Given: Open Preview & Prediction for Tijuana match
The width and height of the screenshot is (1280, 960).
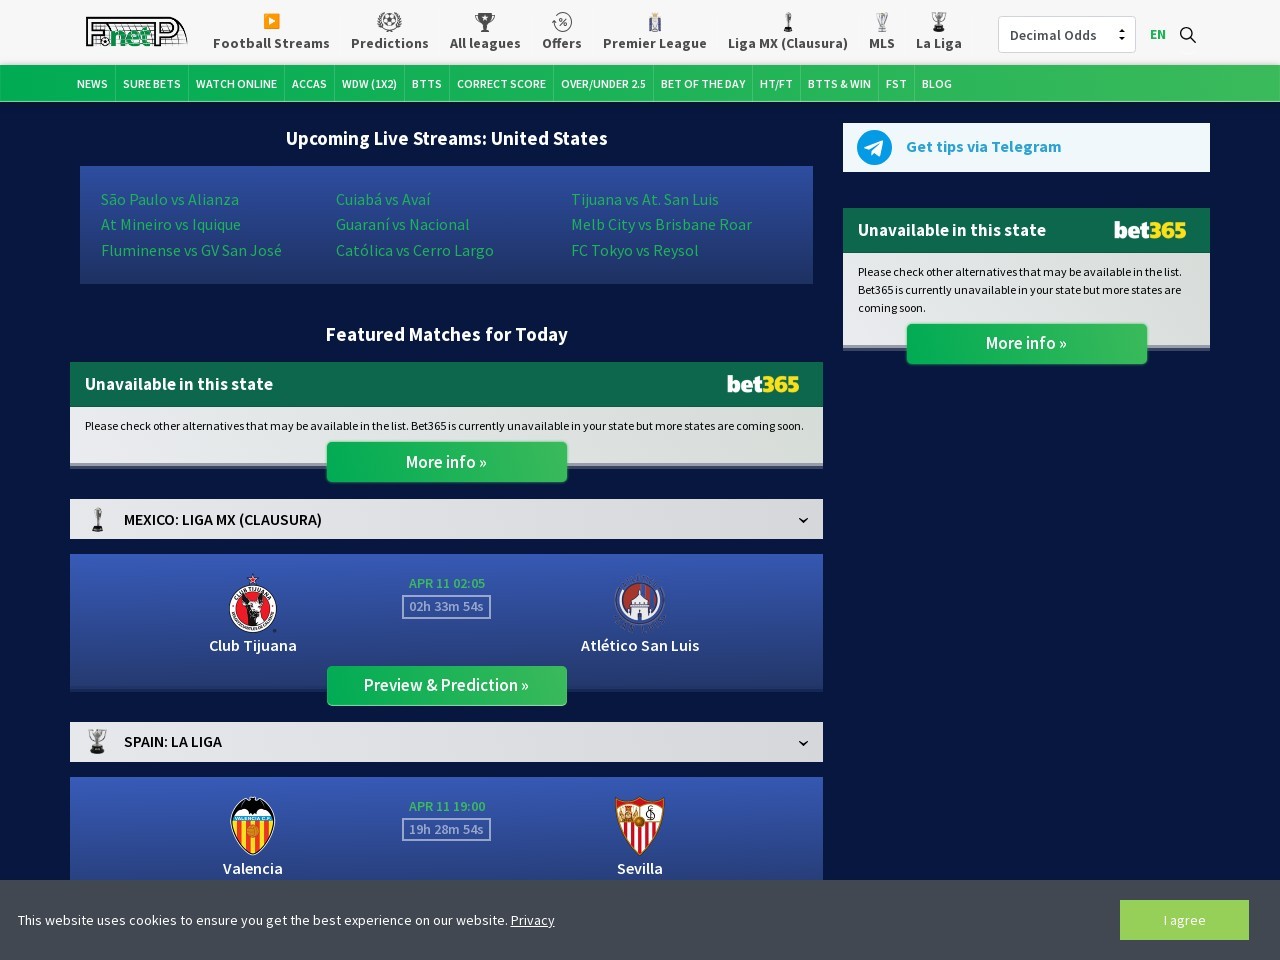Looking at the screenshot, I should 446,686.
